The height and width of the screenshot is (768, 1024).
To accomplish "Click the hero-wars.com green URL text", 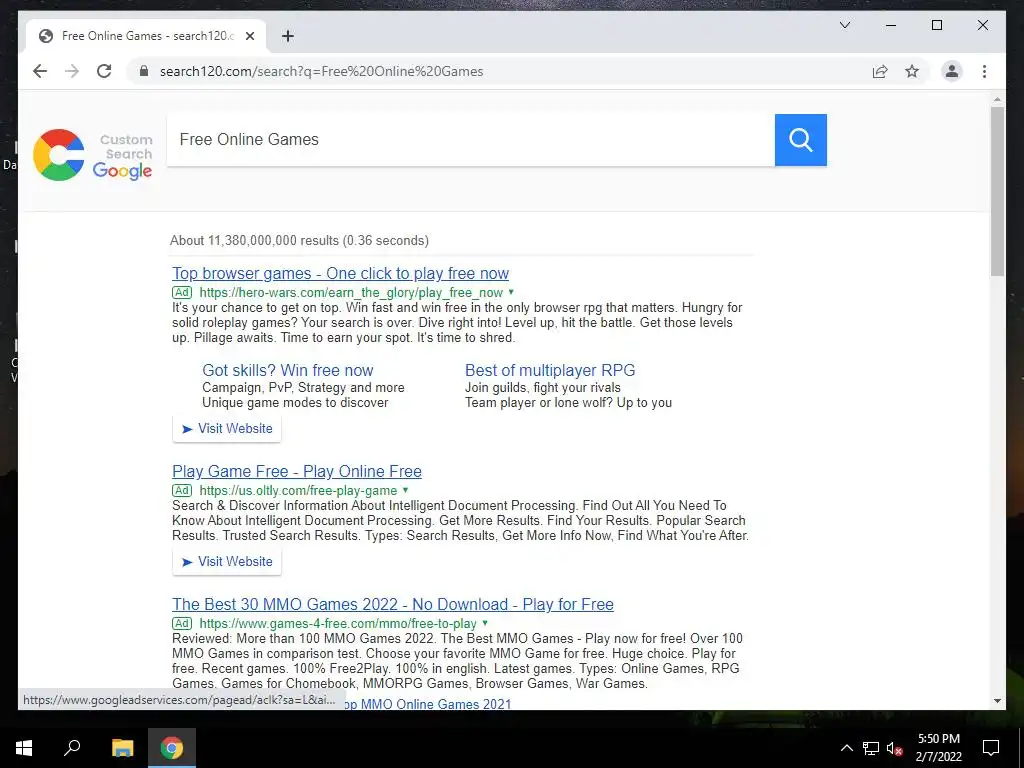I will pyautogui.click(x=351, y=293).
